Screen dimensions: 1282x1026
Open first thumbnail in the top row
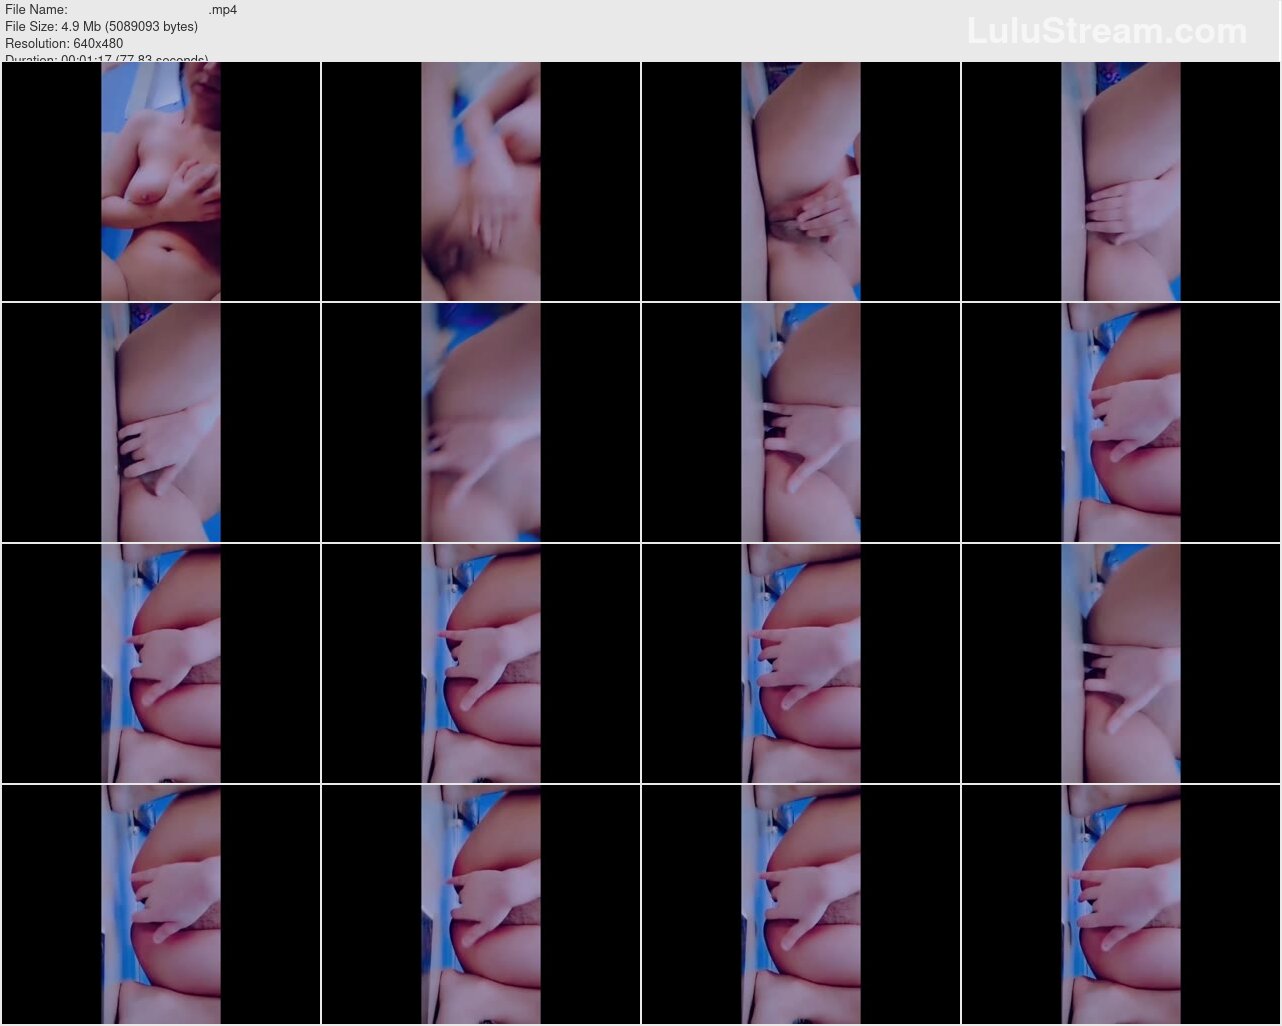[x=161, y=181]
